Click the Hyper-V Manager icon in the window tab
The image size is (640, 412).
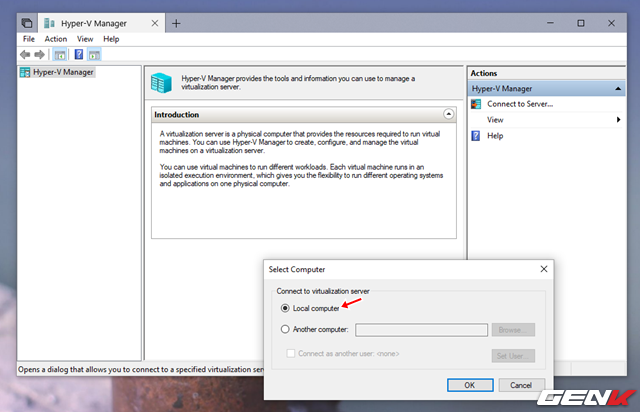click(x=49, y=23)
